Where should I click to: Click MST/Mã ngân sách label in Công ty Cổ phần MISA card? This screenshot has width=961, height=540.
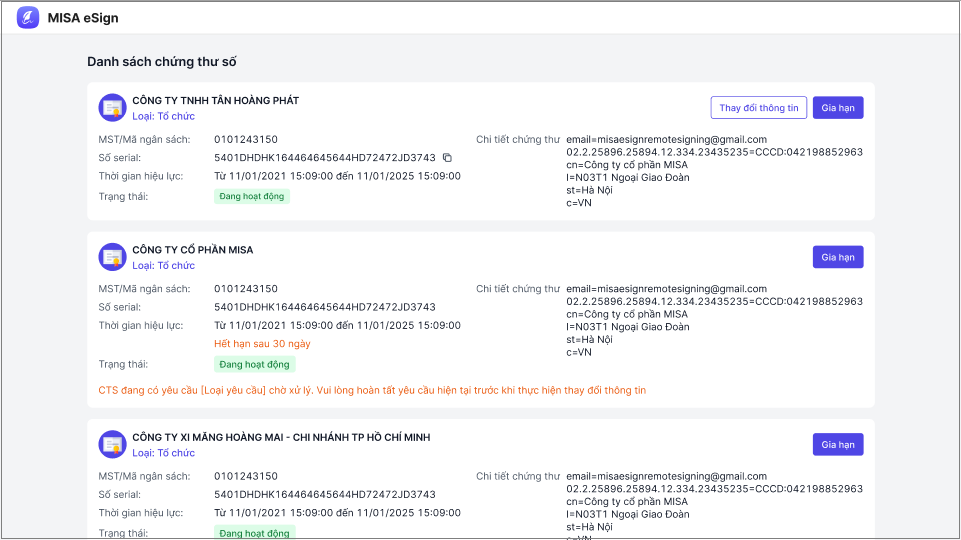[x=144, y=289]
